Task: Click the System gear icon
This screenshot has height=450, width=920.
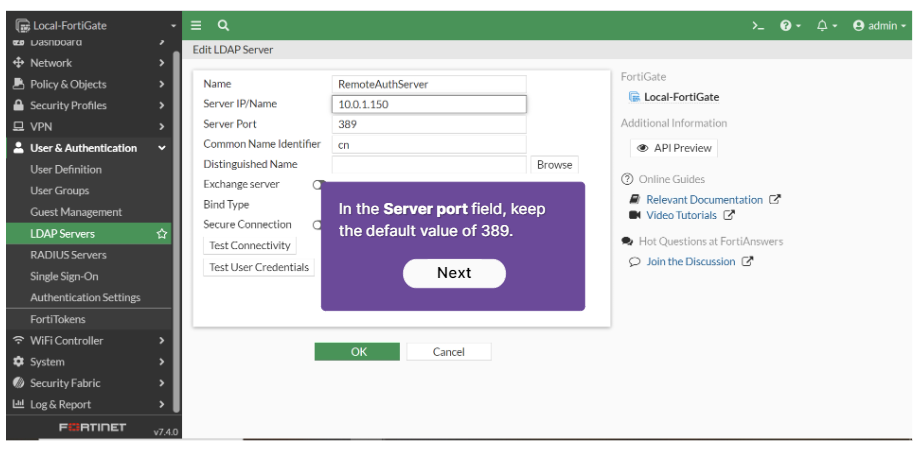Action: [x=18, y=362]
